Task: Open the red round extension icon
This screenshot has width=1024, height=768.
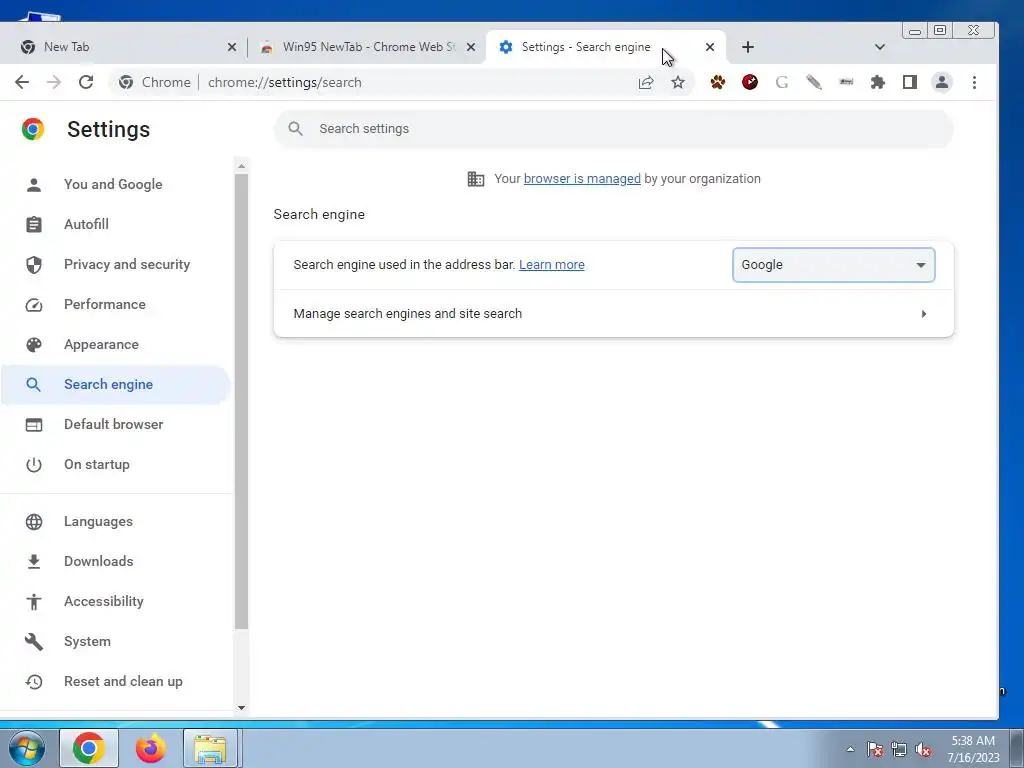Action: [x=750, y=82]
